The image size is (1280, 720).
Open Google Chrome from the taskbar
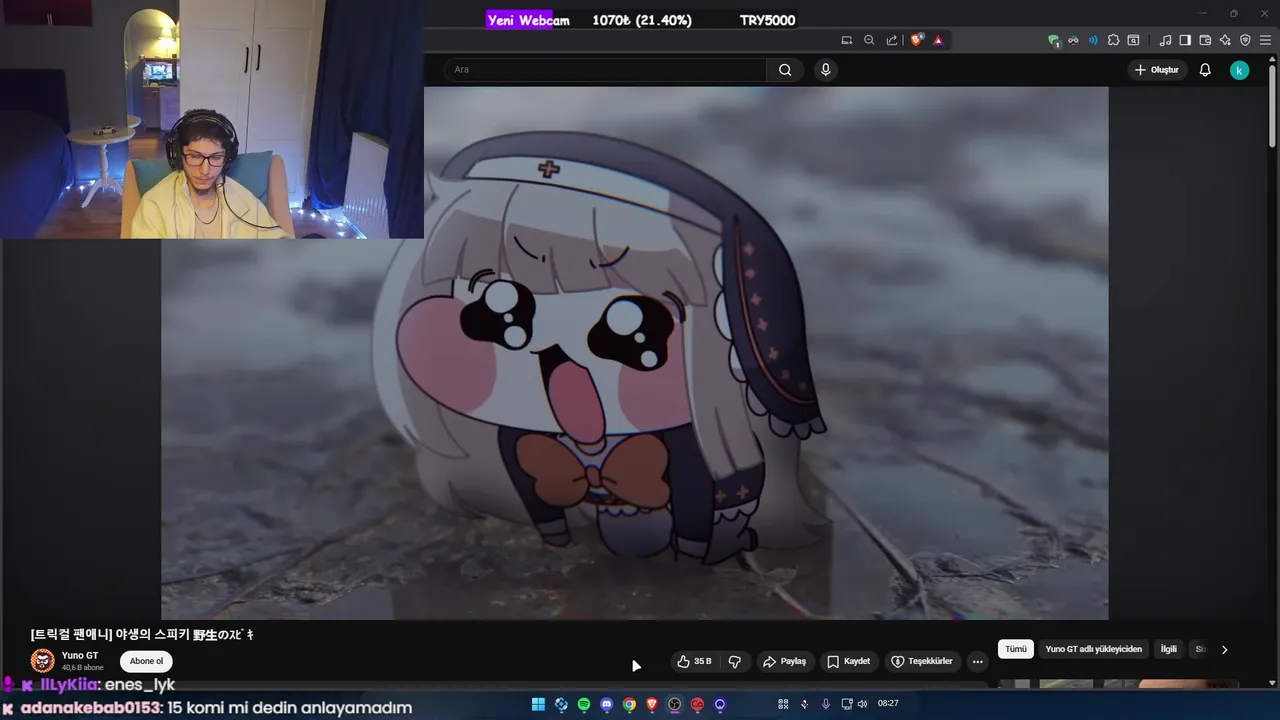[629, 704]
